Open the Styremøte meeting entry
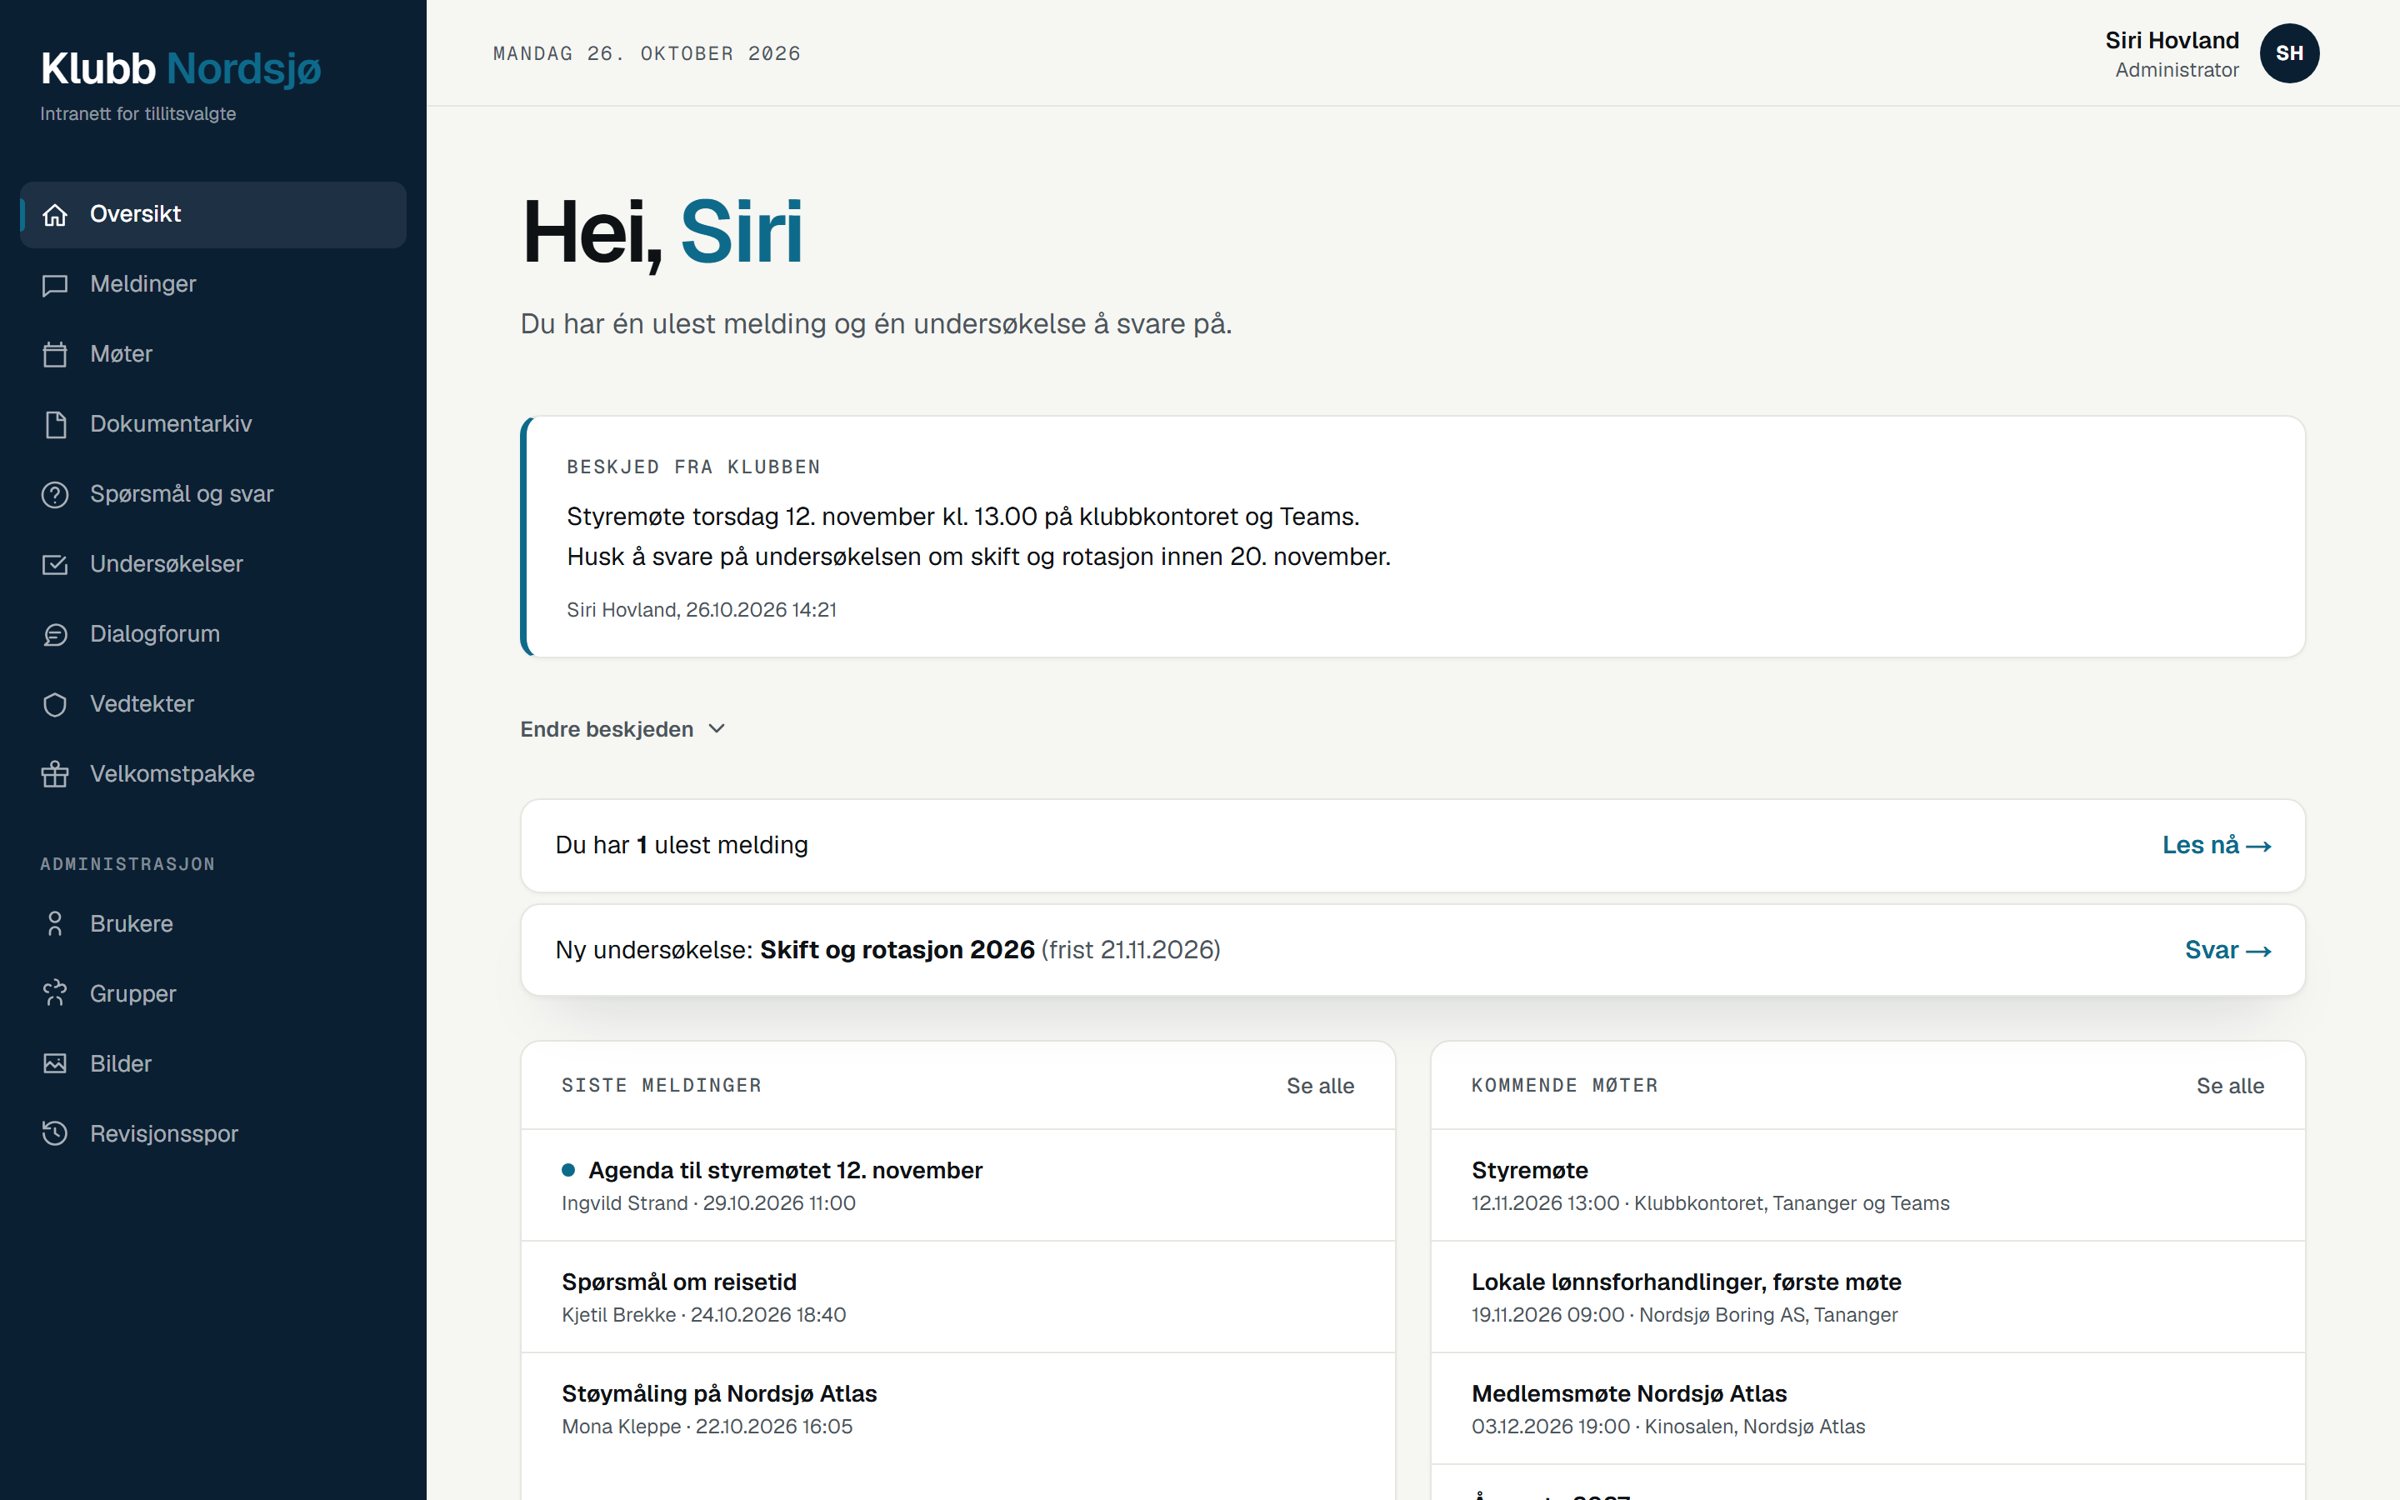The width and height of the screenshot is (2400, 1500). (x=1867, y=1186)
